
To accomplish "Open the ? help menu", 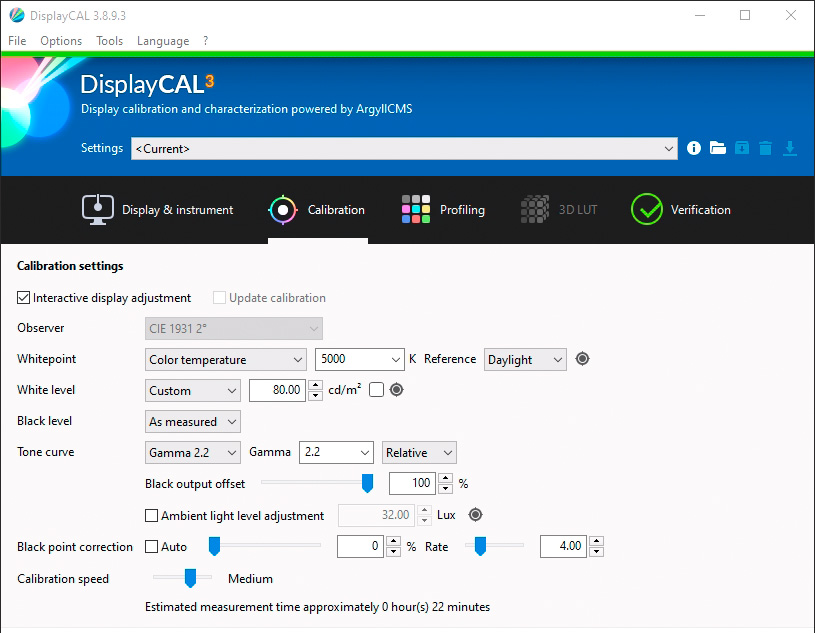I will point(206,41).
